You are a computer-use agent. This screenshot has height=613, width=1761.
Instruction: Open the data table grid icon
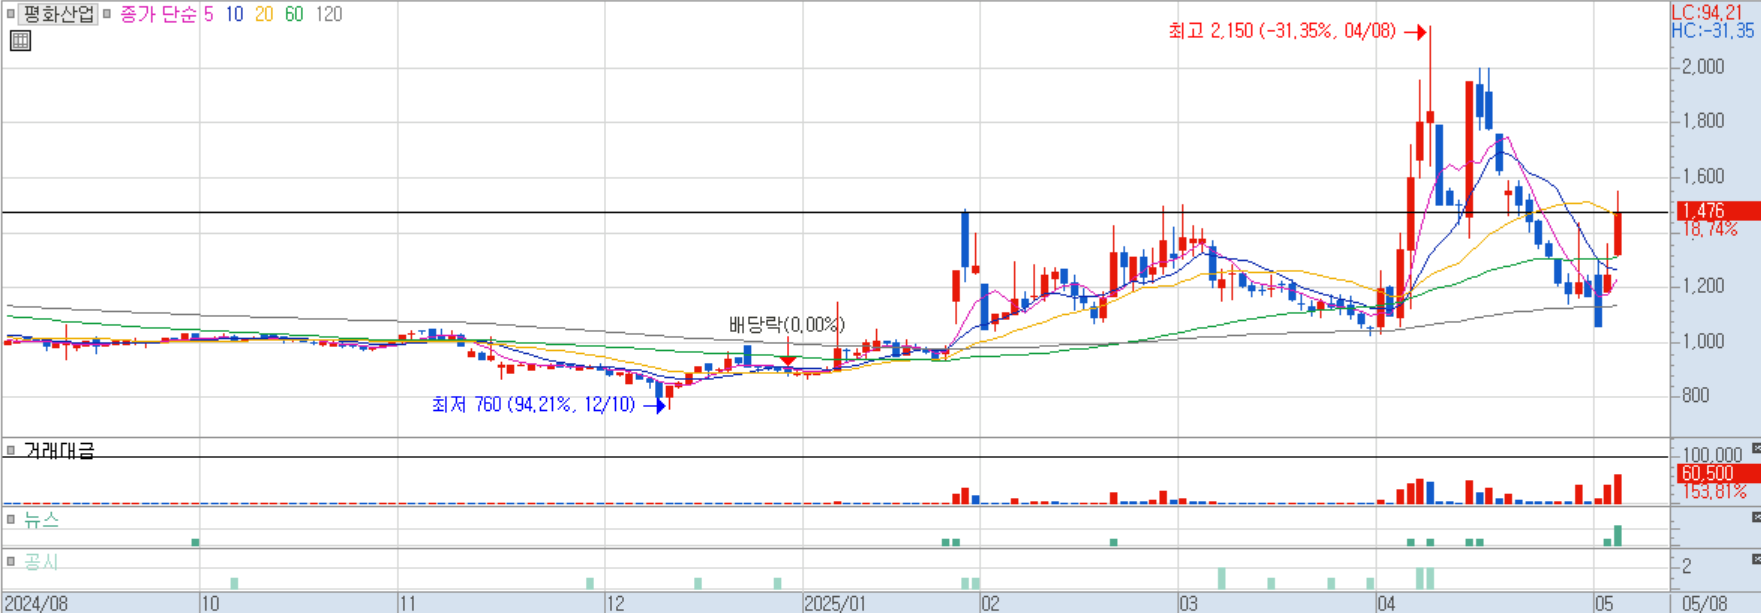coord(20,41)
